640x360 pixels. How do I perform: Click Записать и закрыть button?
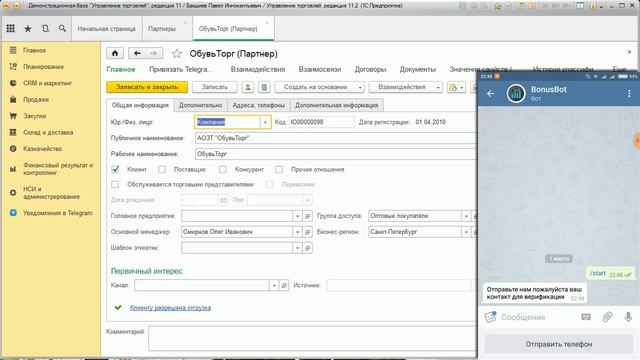147,87
